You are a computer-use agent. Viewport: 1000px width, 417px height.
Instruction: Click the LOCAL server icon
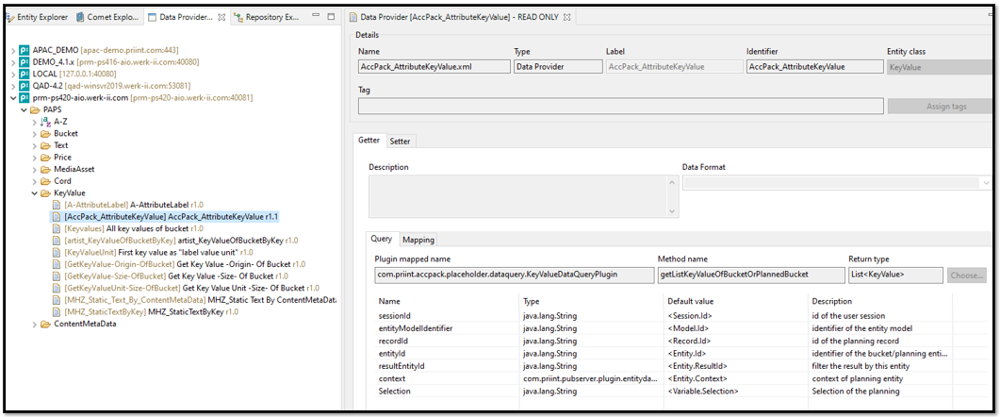point(24,74)
